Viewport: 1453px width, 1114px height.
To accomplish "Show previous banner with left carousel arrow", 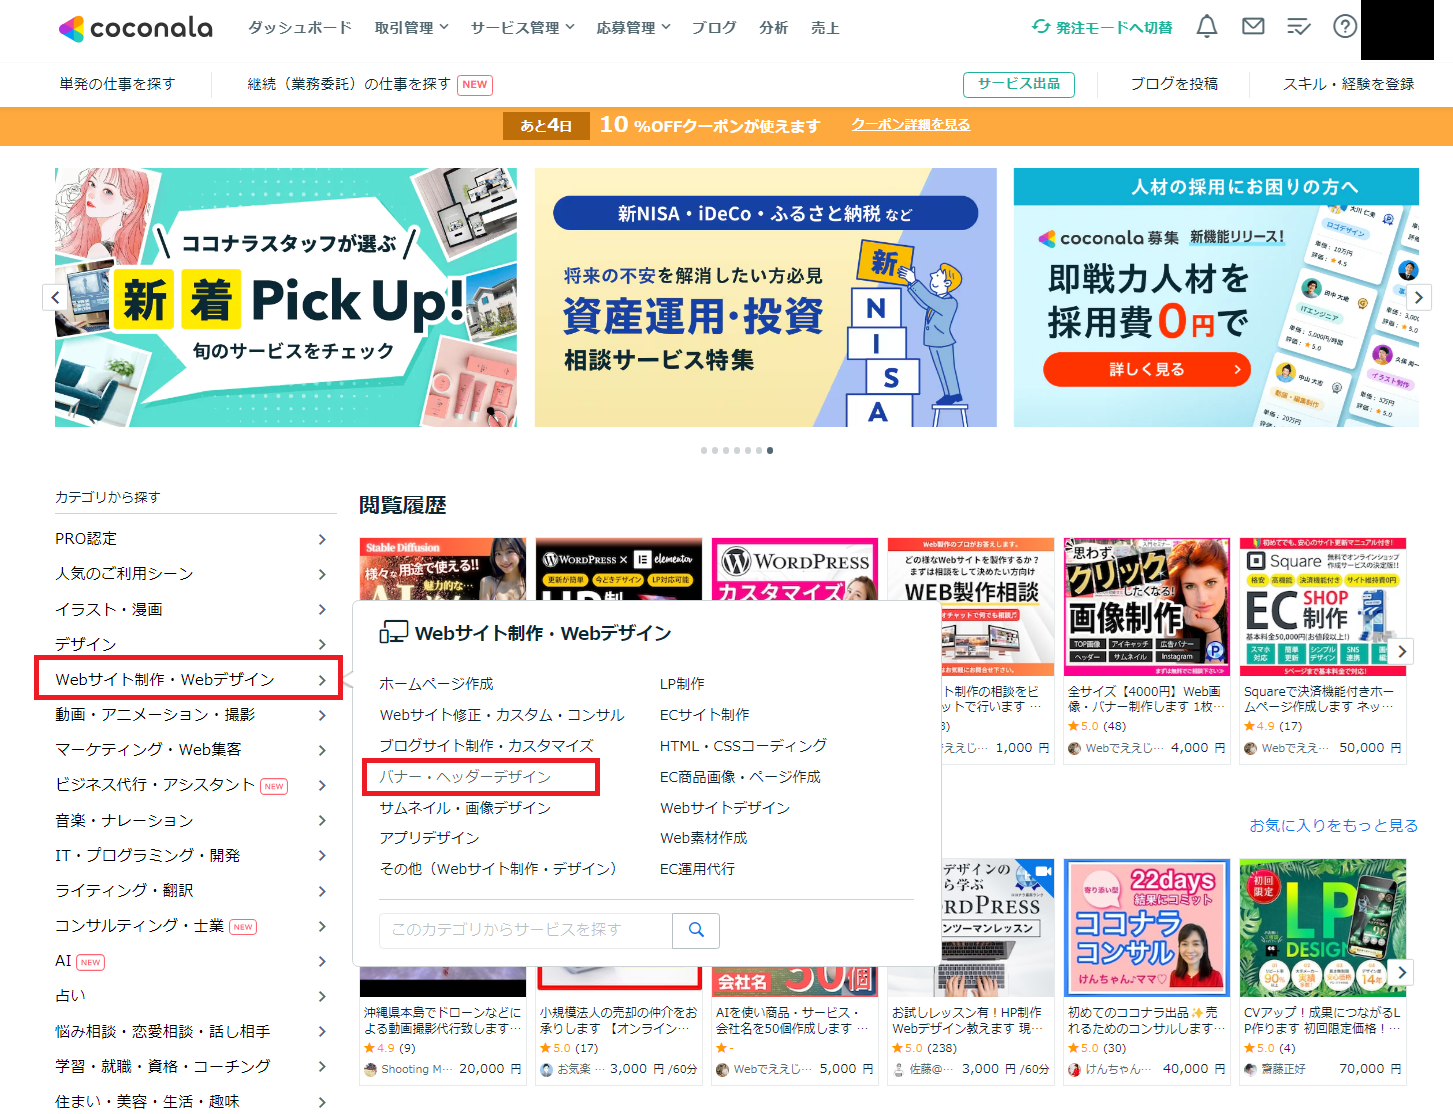I will 56,297.
